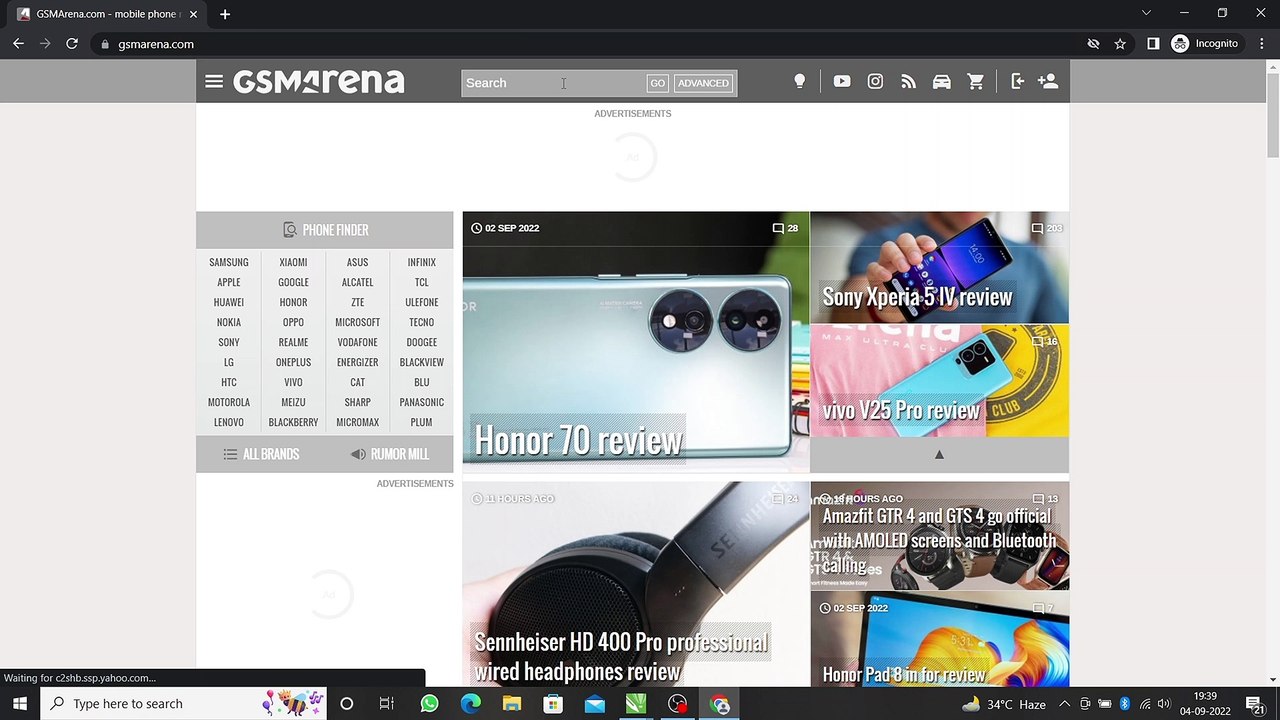
Task: Collapse featured reviews with the up arrow
Action: [x=939, y=455]
